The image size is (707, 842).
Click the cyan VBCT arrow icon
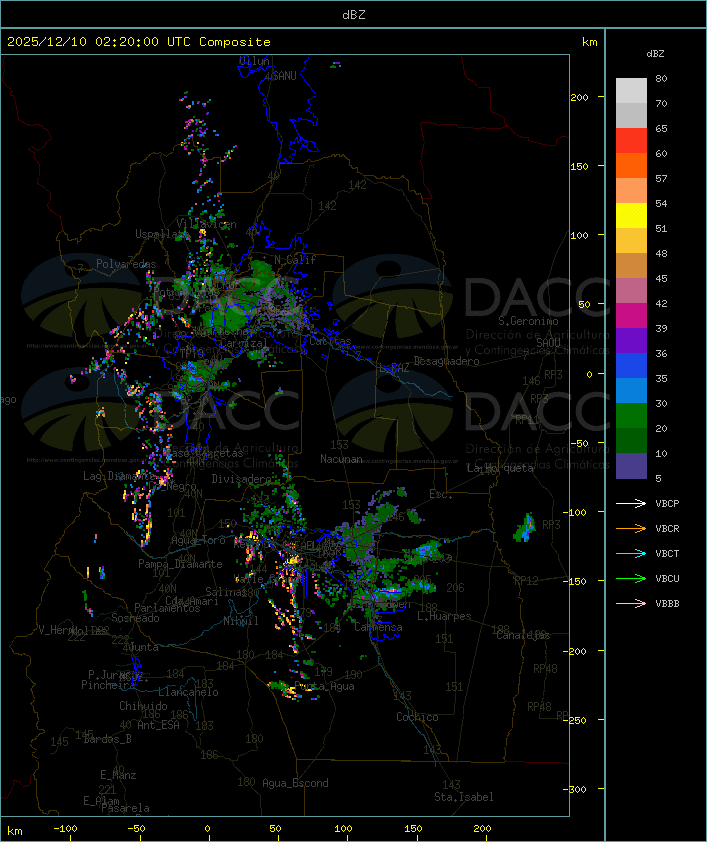631,553
